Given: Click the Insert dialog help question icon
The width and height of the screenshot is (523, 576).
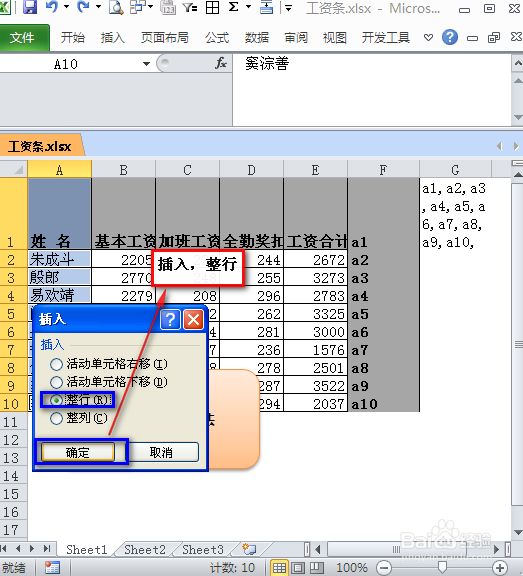Looking at the screenshot, I should 170,319.
